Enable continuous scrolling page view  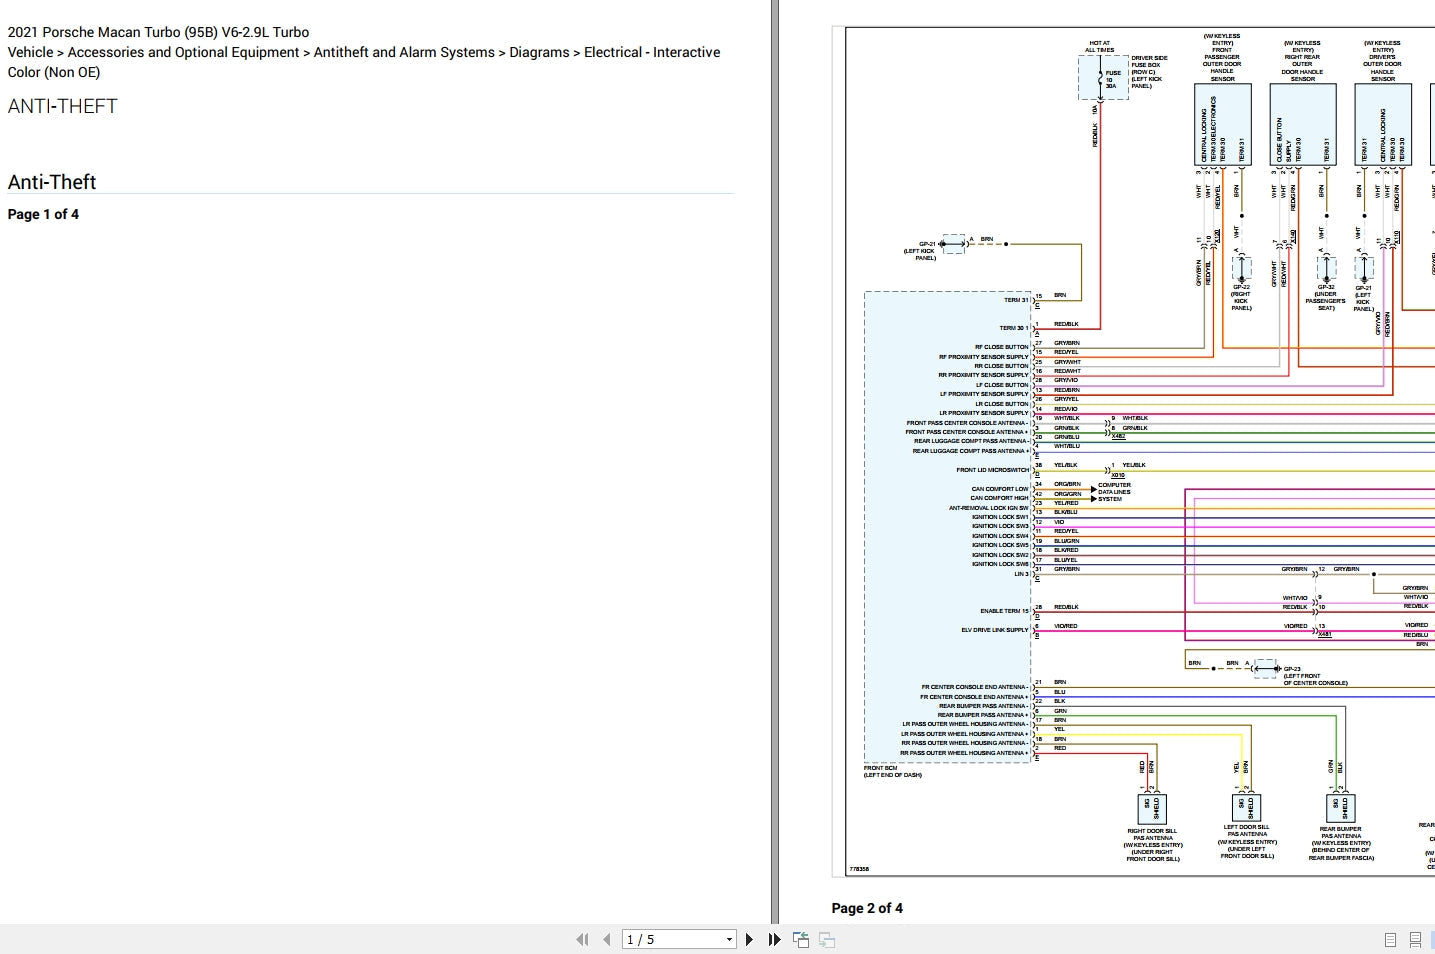click(1415, 940)
